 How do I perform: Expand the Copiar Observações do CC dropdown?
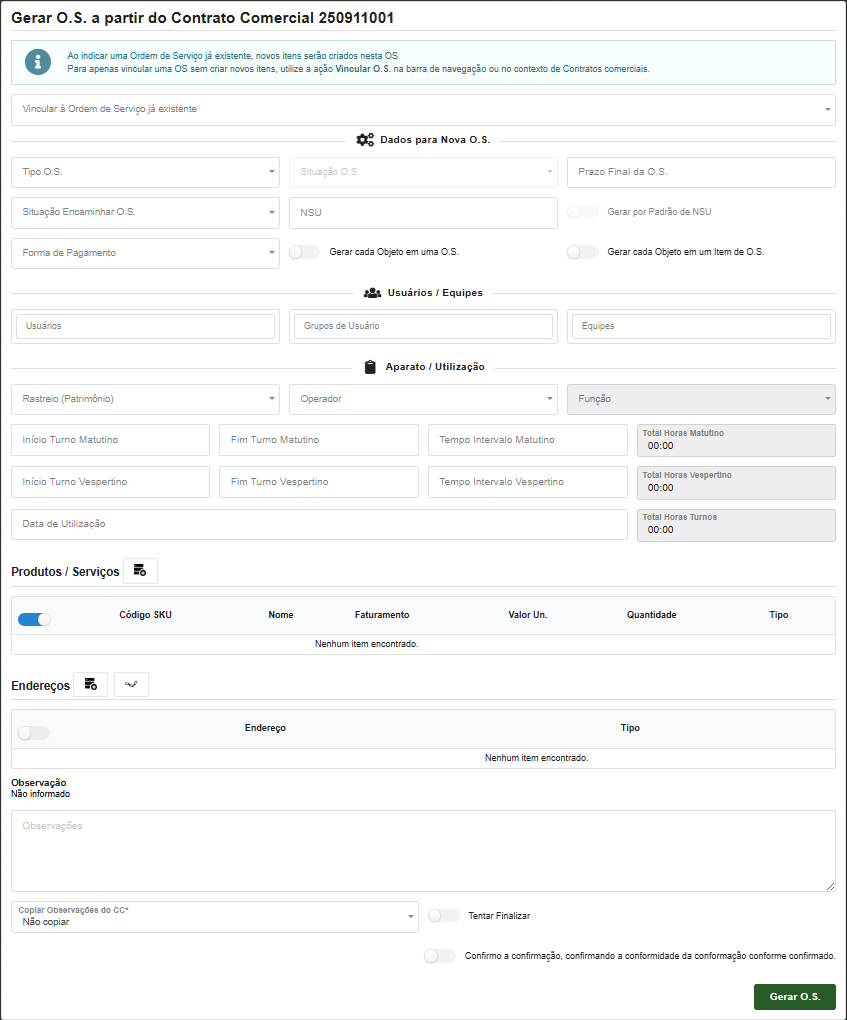214,917
